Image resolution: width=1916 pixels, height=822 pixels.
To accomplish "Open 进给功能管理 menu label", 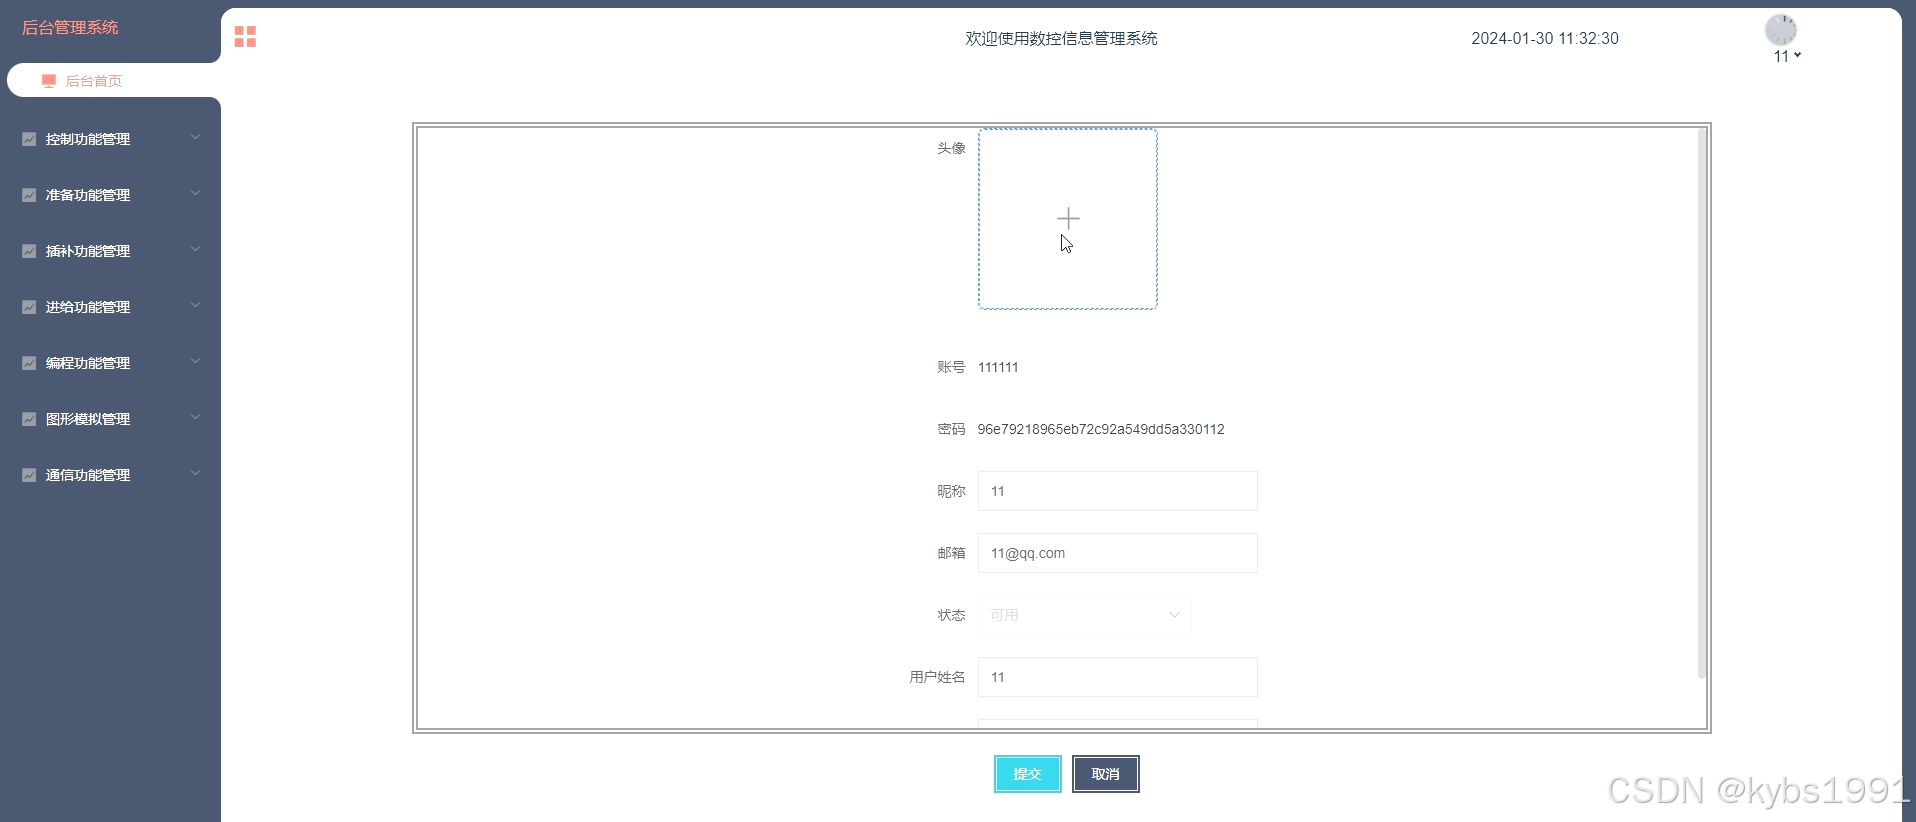I will (x=88, y=307).
